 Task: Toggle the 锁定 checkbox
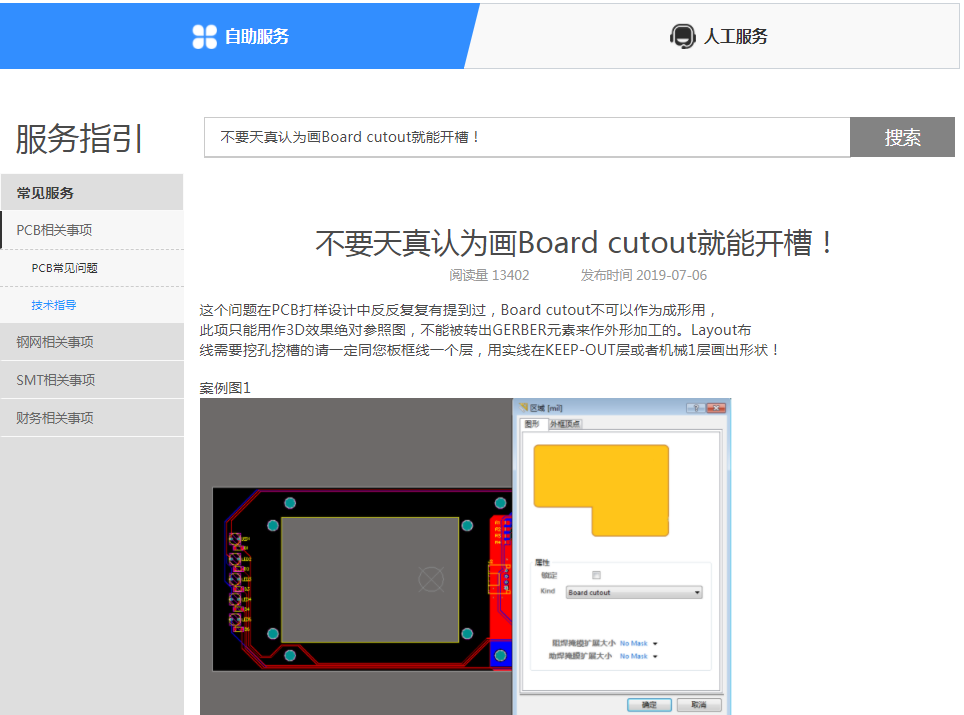click(x=596, y=575)
